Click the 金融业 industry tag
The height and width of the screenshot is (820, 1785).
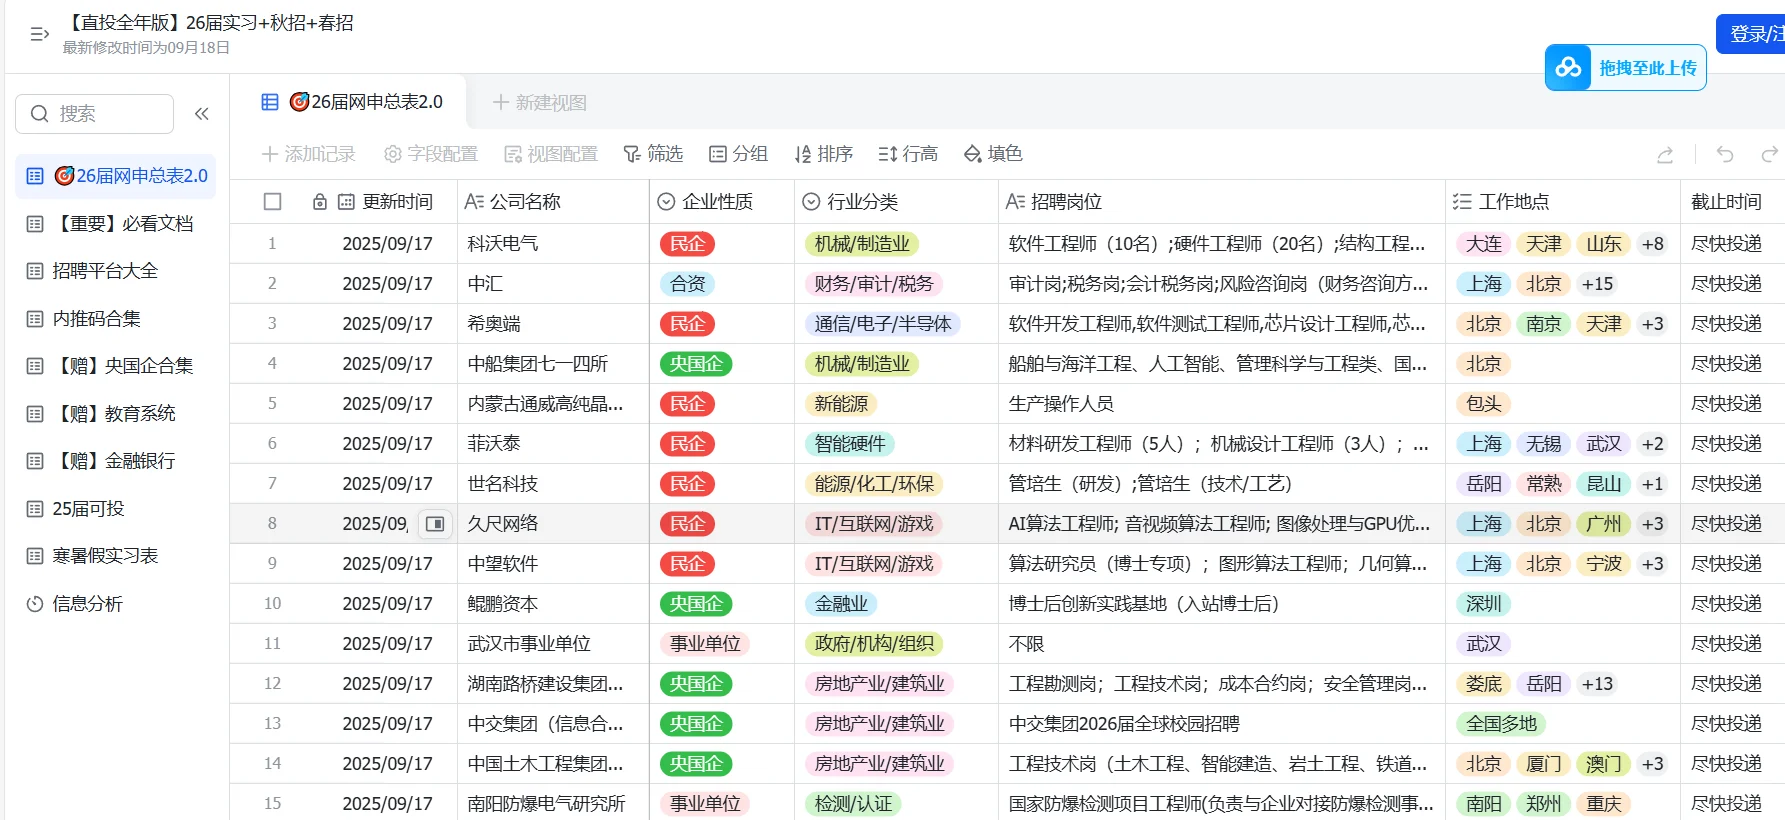(x=841, y=604)
